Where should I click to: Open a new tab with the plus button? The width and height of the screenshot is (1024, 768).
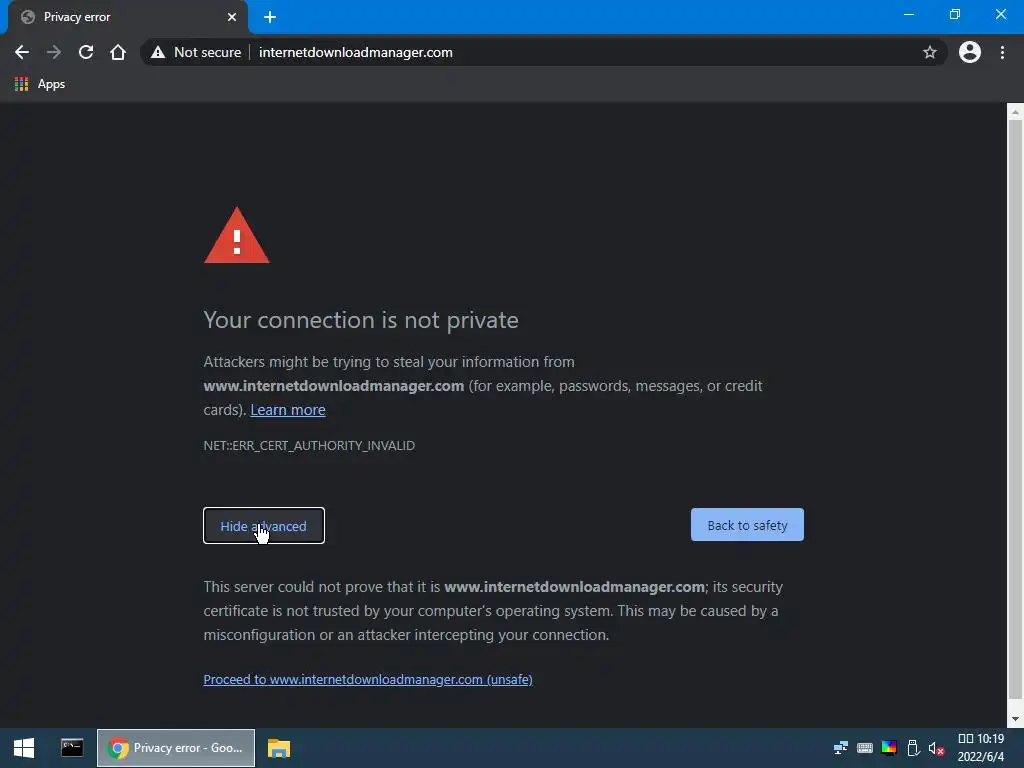coord(270,17)
